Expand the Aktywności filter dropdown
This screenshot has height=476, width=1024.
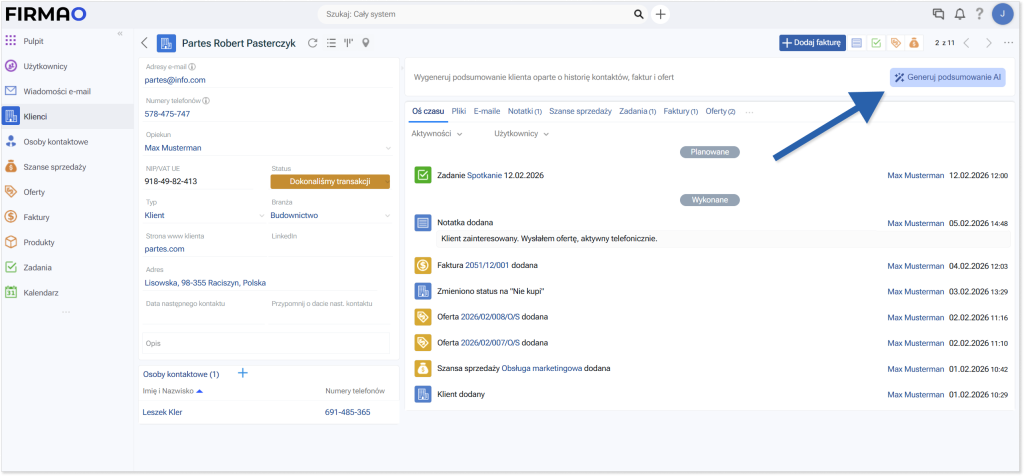pyautogui.click(x=437, y=133)
